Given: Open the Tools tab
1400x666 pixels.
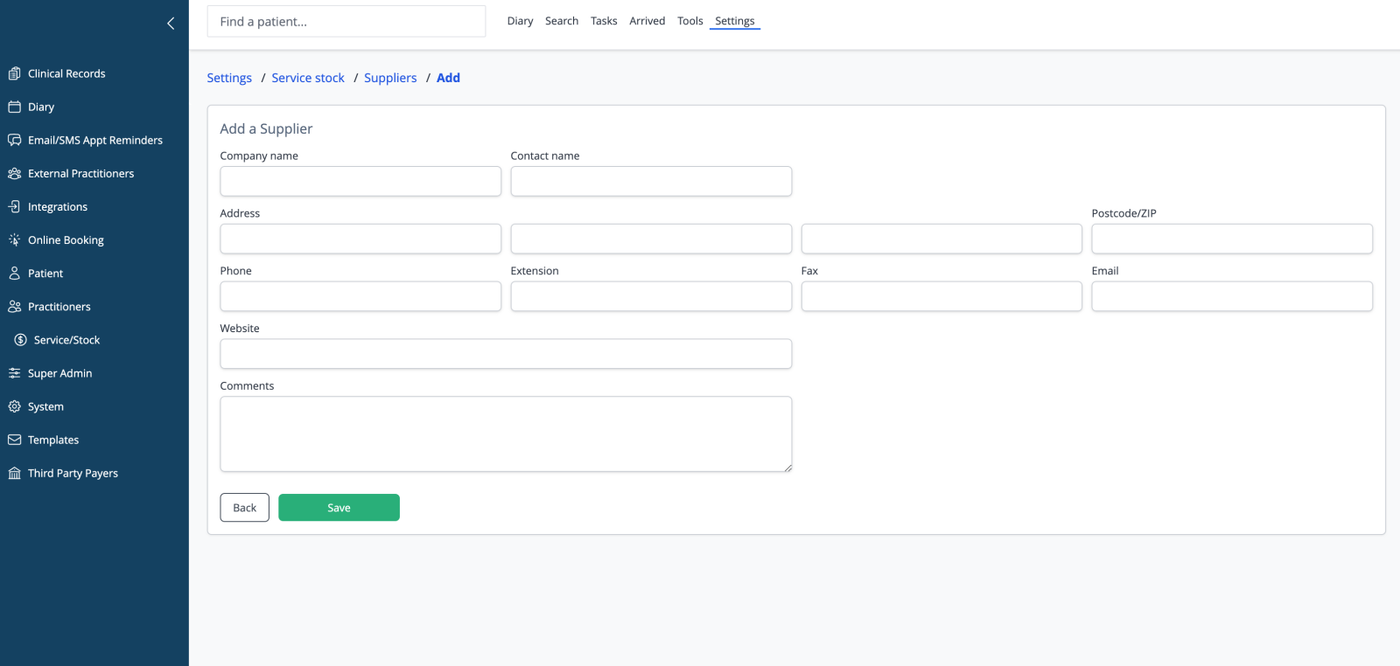Looking at the screenshot, I should 690,21.
